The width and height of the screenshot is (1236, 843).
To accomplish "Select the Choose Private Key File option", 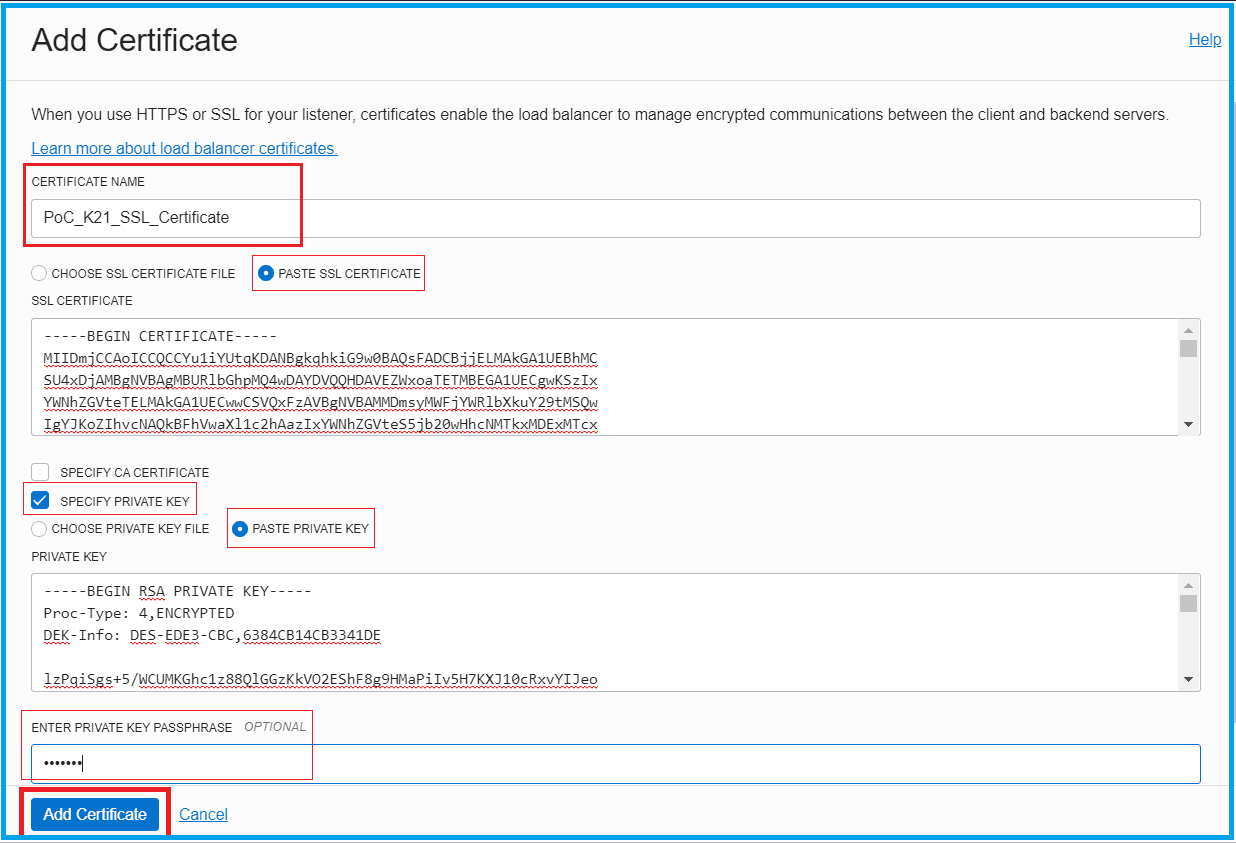I will (x=38, y=528).
